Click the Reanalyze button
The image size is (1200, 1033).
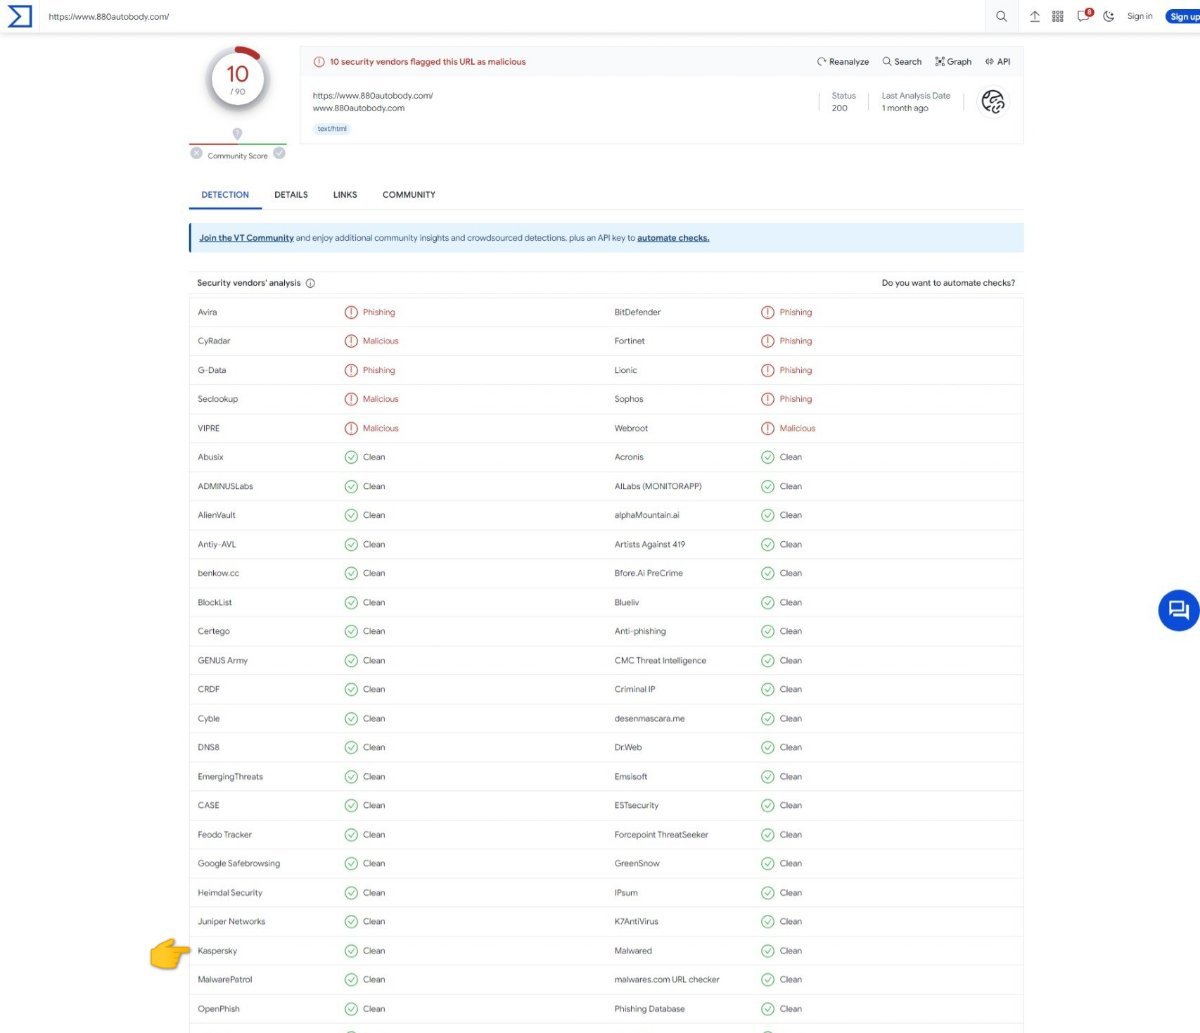click(843, 62)
